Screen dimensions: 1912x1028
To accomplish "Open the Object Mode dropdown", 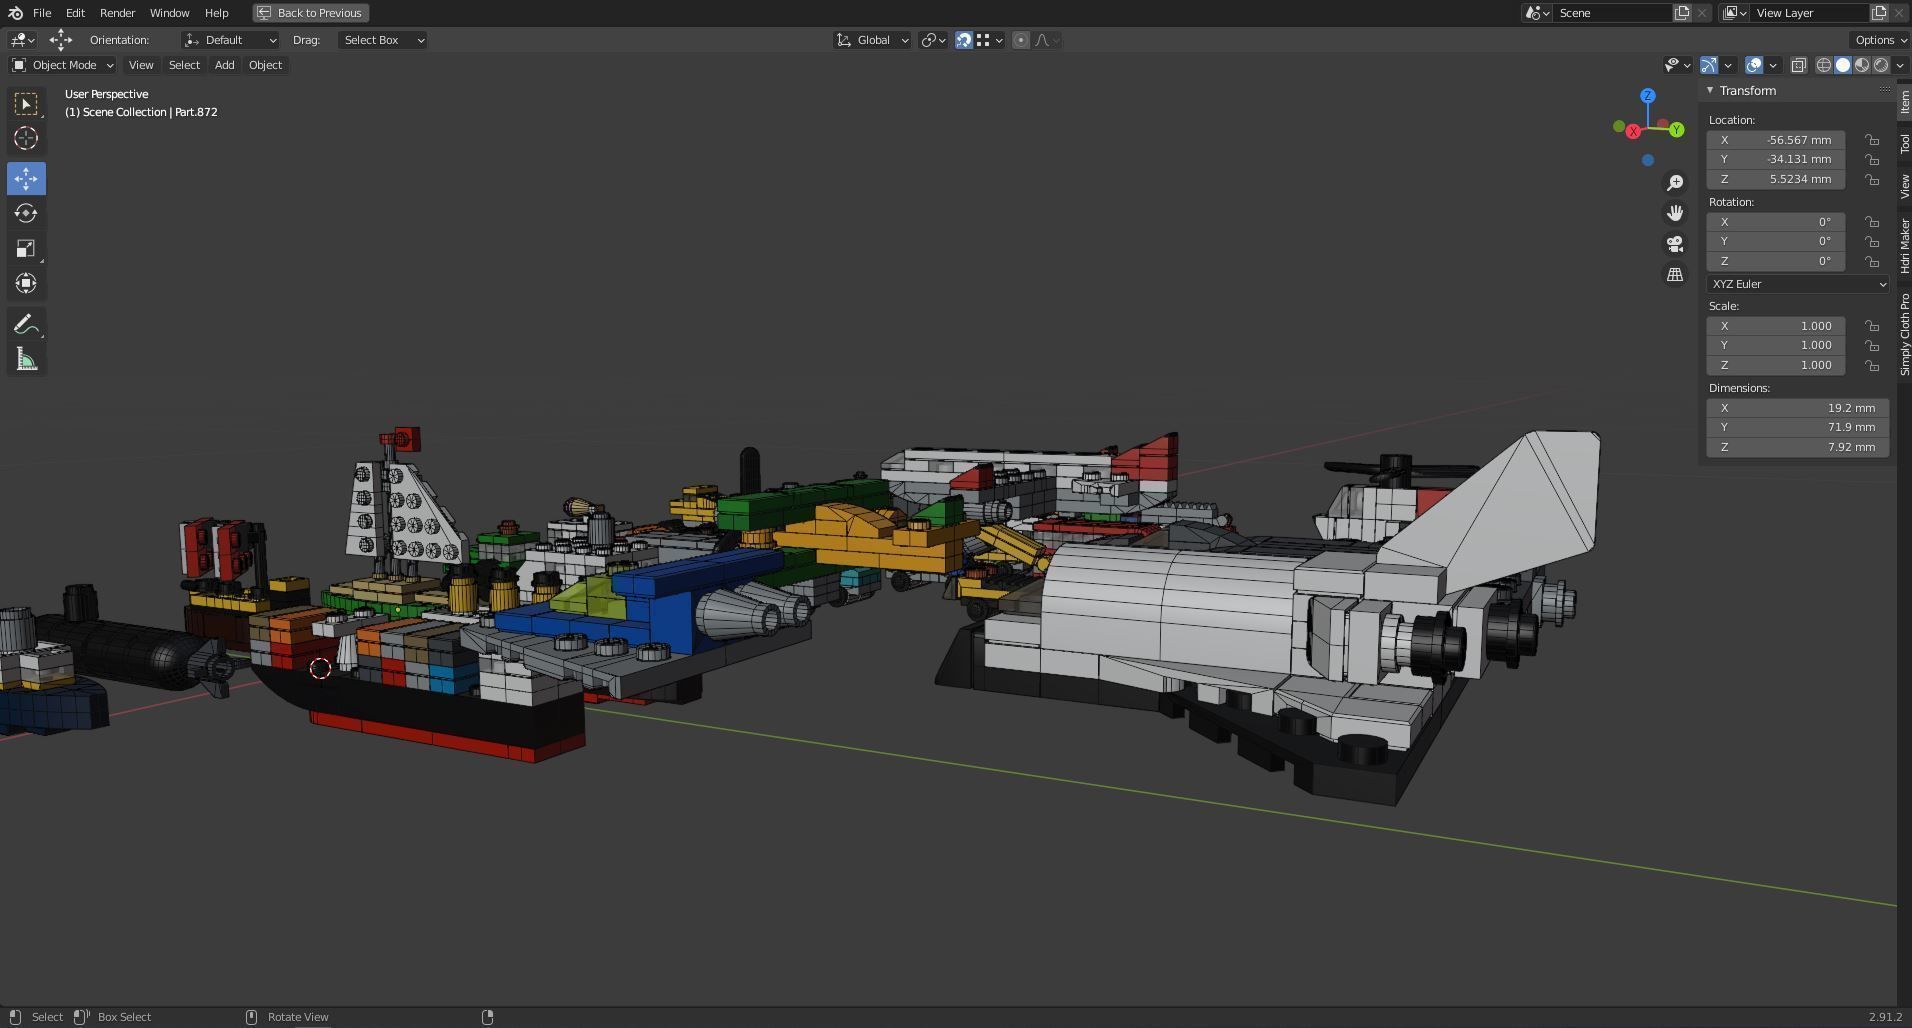I will click(62, 65).
